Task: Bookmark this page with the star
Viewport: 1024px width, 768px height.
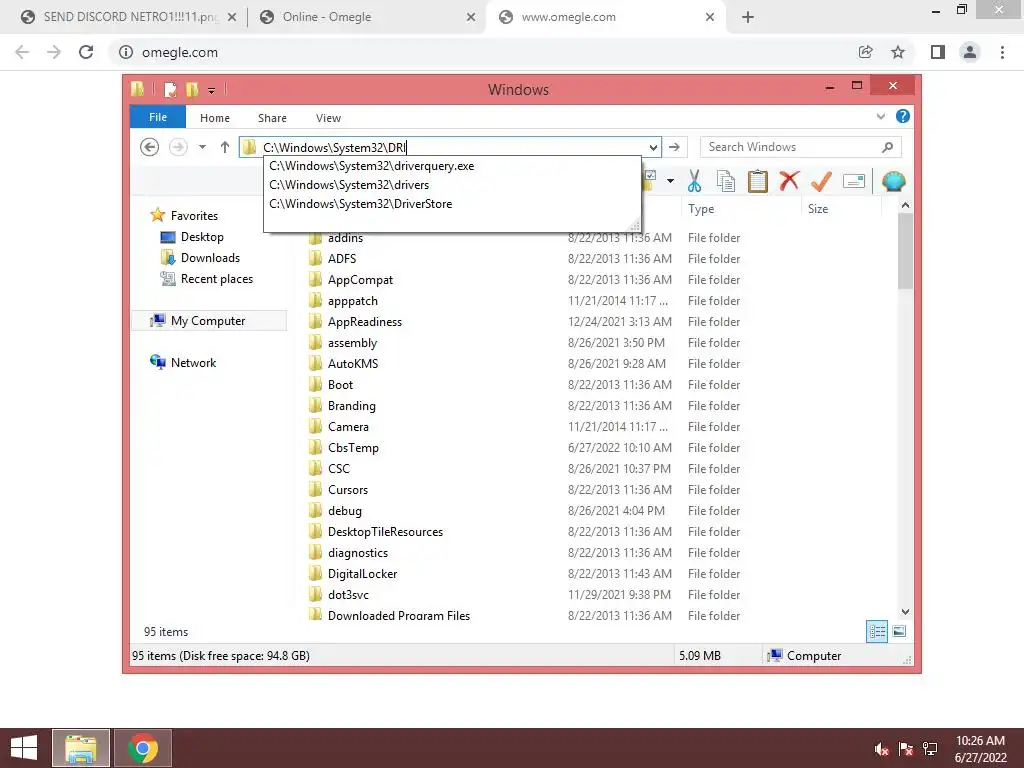Action: coord(898,52)
